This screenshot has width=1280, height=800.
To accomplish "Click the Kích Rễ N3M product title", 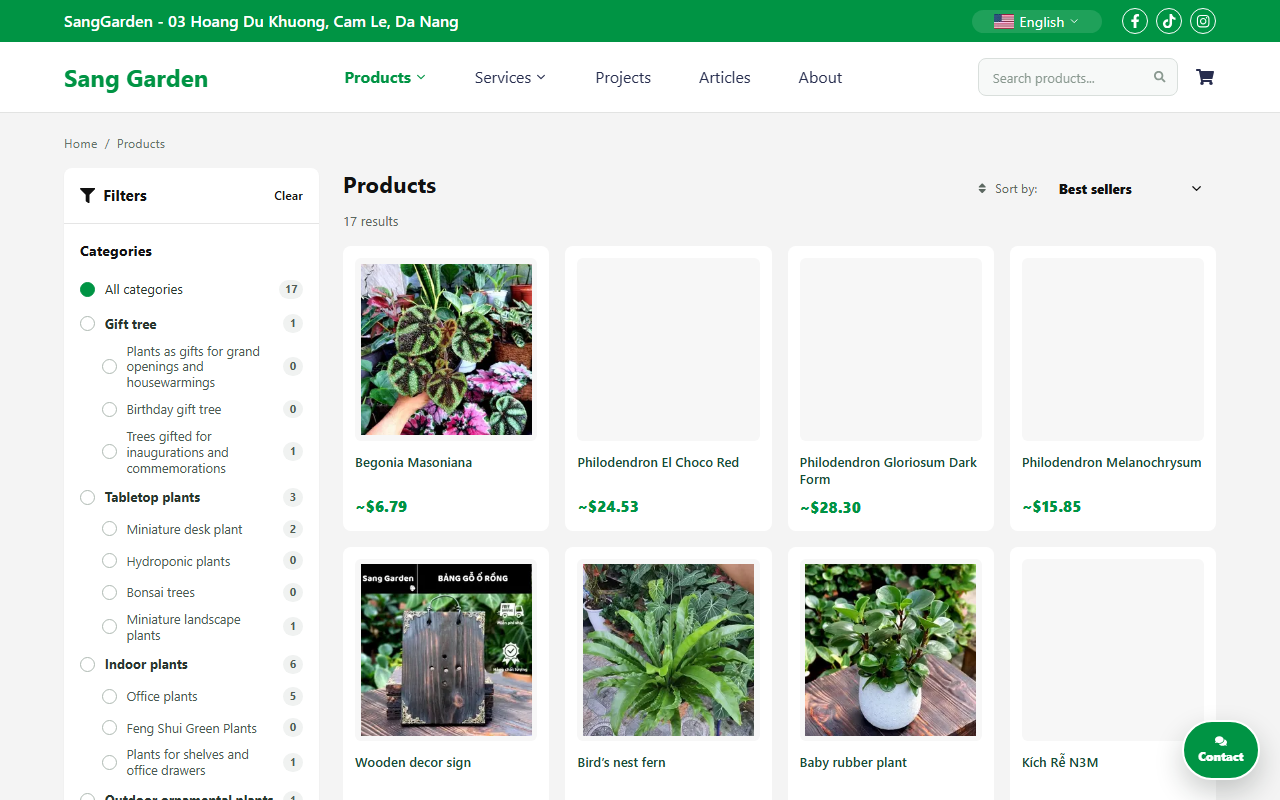I will pos(1060,763).
